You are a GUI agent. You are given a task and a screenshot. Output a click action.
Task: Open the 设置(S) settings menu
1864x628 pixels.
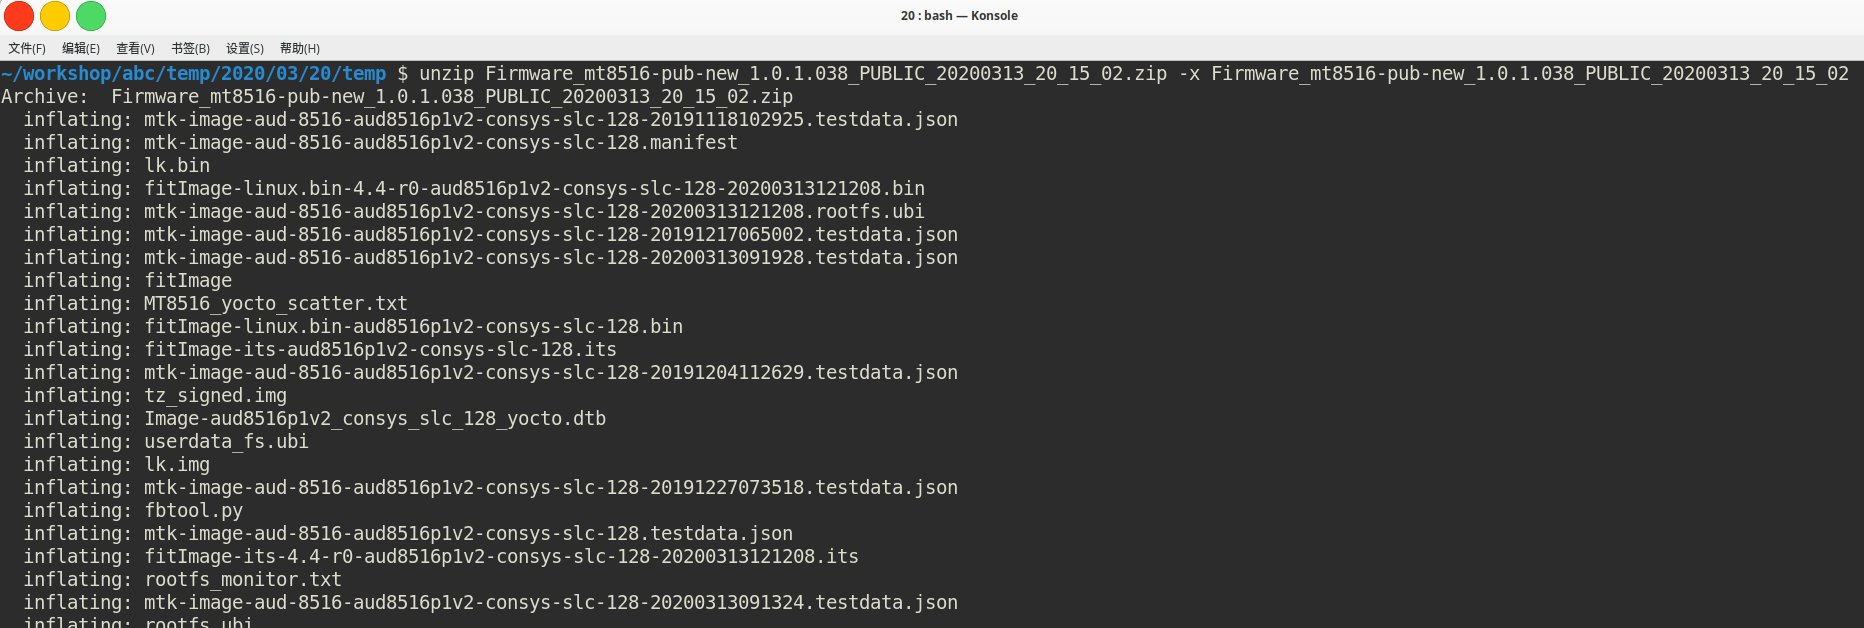click(x=245, y=48)
